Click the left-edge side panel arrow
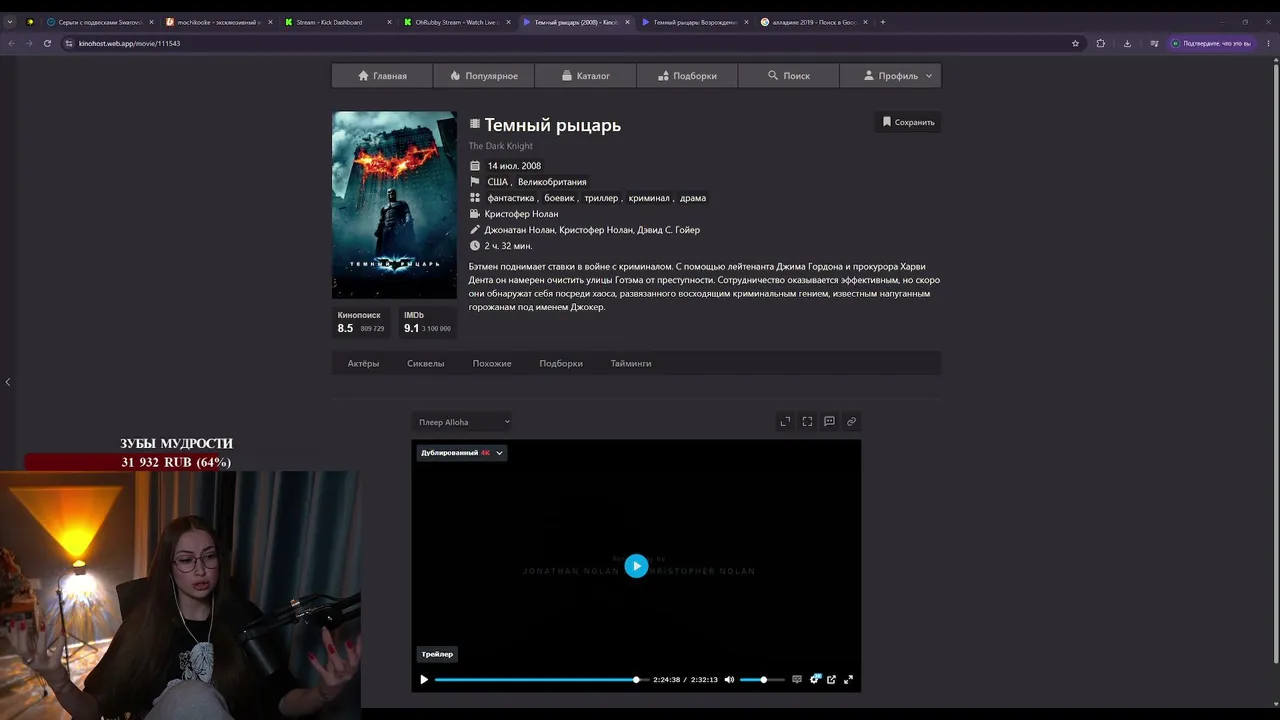This screenshot has height=720, width=1280. (7, 382)
